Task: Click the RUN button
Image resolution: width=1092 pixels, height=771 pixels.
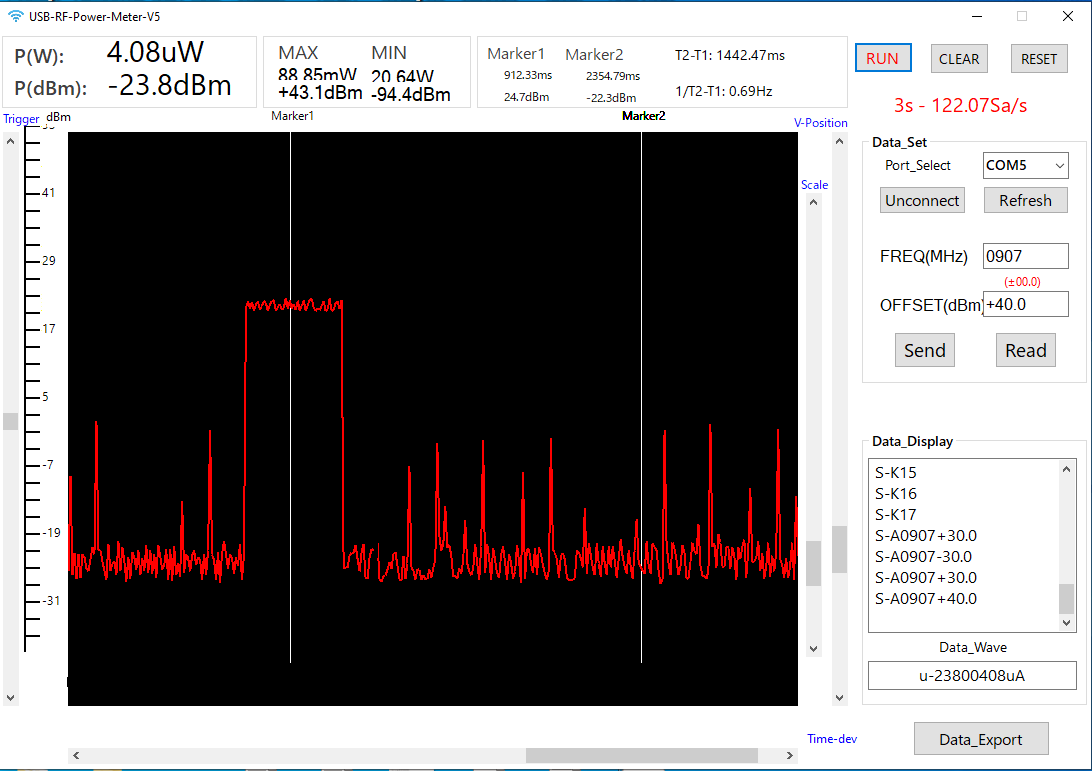Action: click(x=882, y=59)
